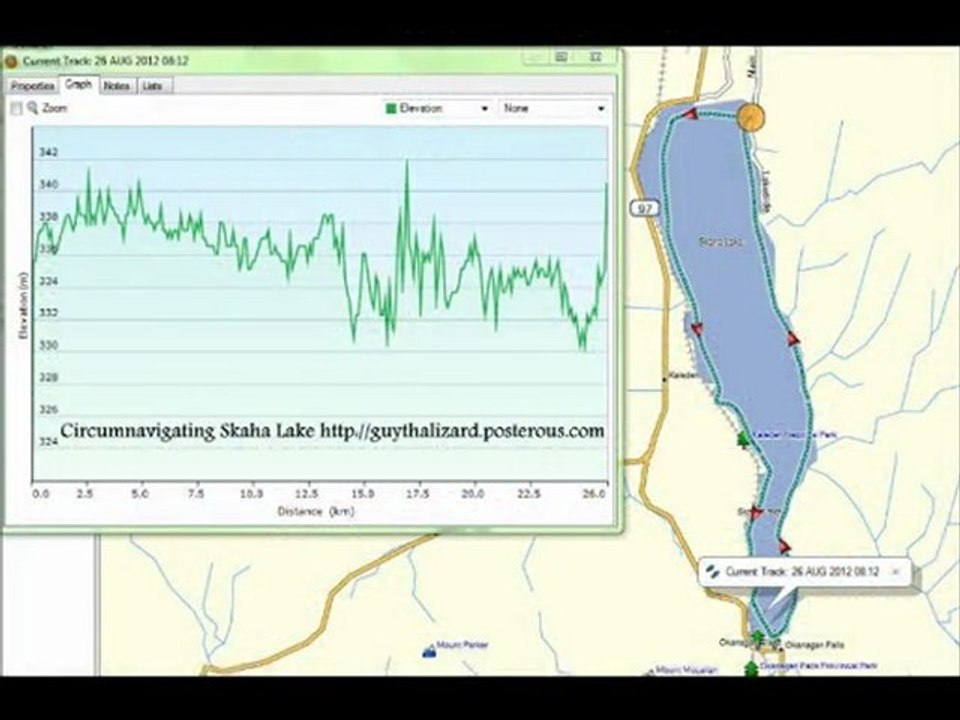Click the footprints icon in track tooltip
960x720 pixels.
click(x=712, y=571)
